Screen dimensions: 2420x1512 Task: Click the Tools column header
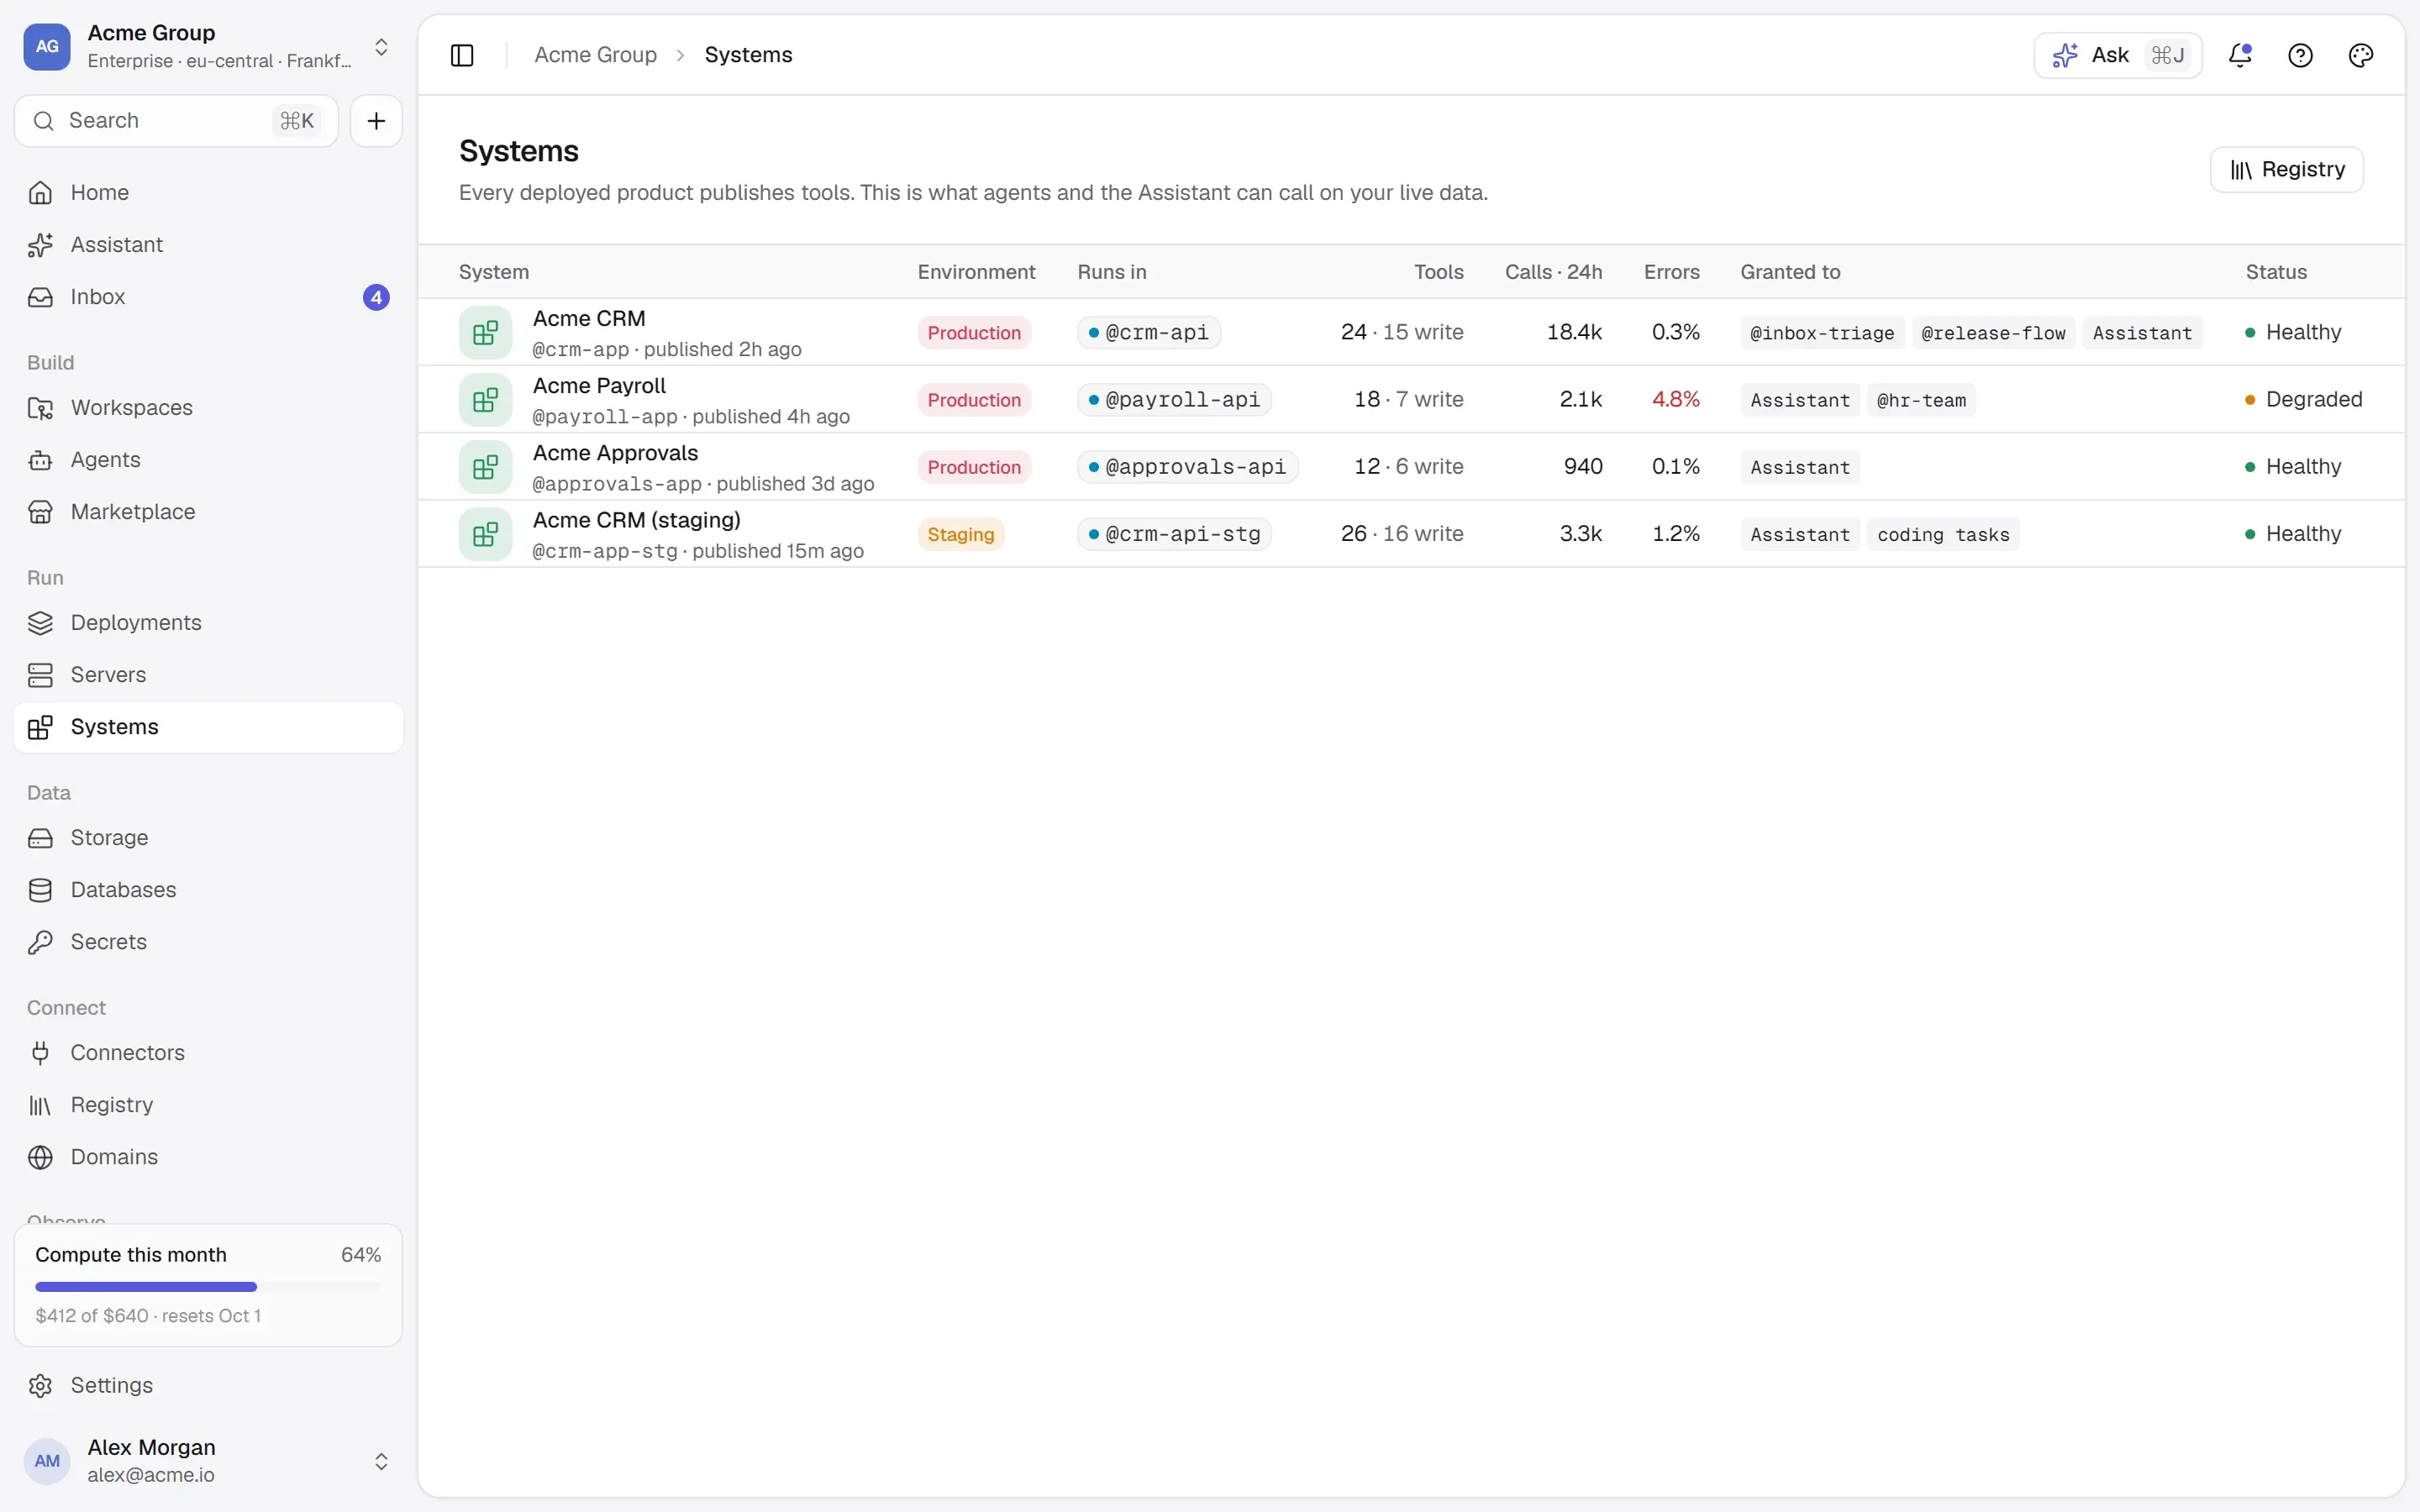coord(1438,272)
